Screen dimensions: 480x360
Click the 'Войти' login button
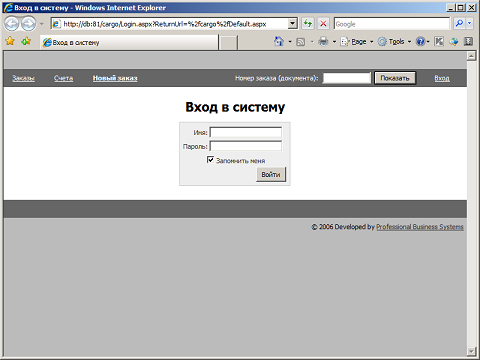coord(271,174)
